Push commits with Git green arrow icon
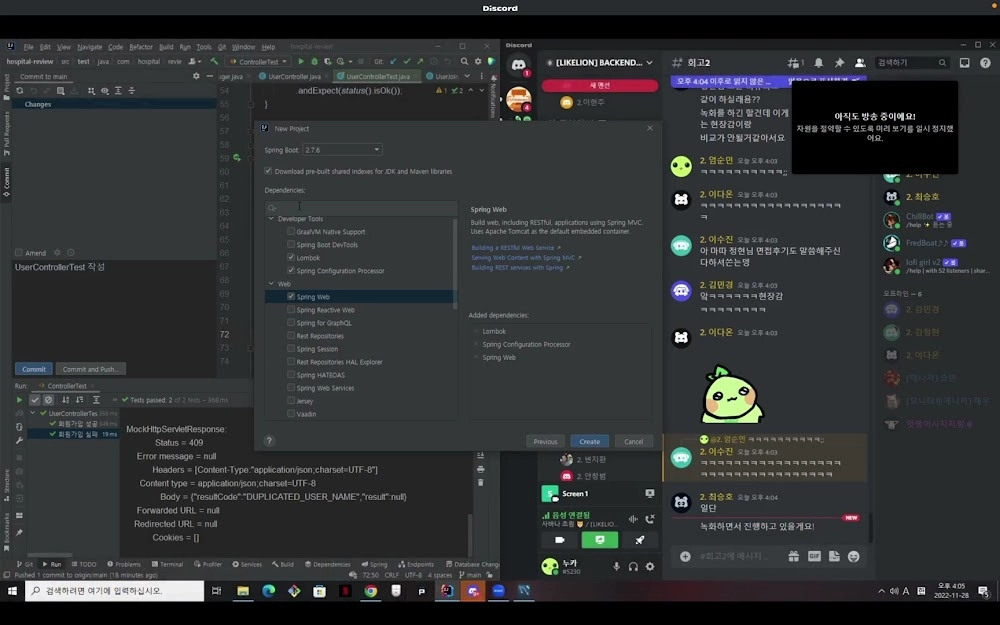Image resolution: width=1000 pixels, height=625 pixels. 420,62
